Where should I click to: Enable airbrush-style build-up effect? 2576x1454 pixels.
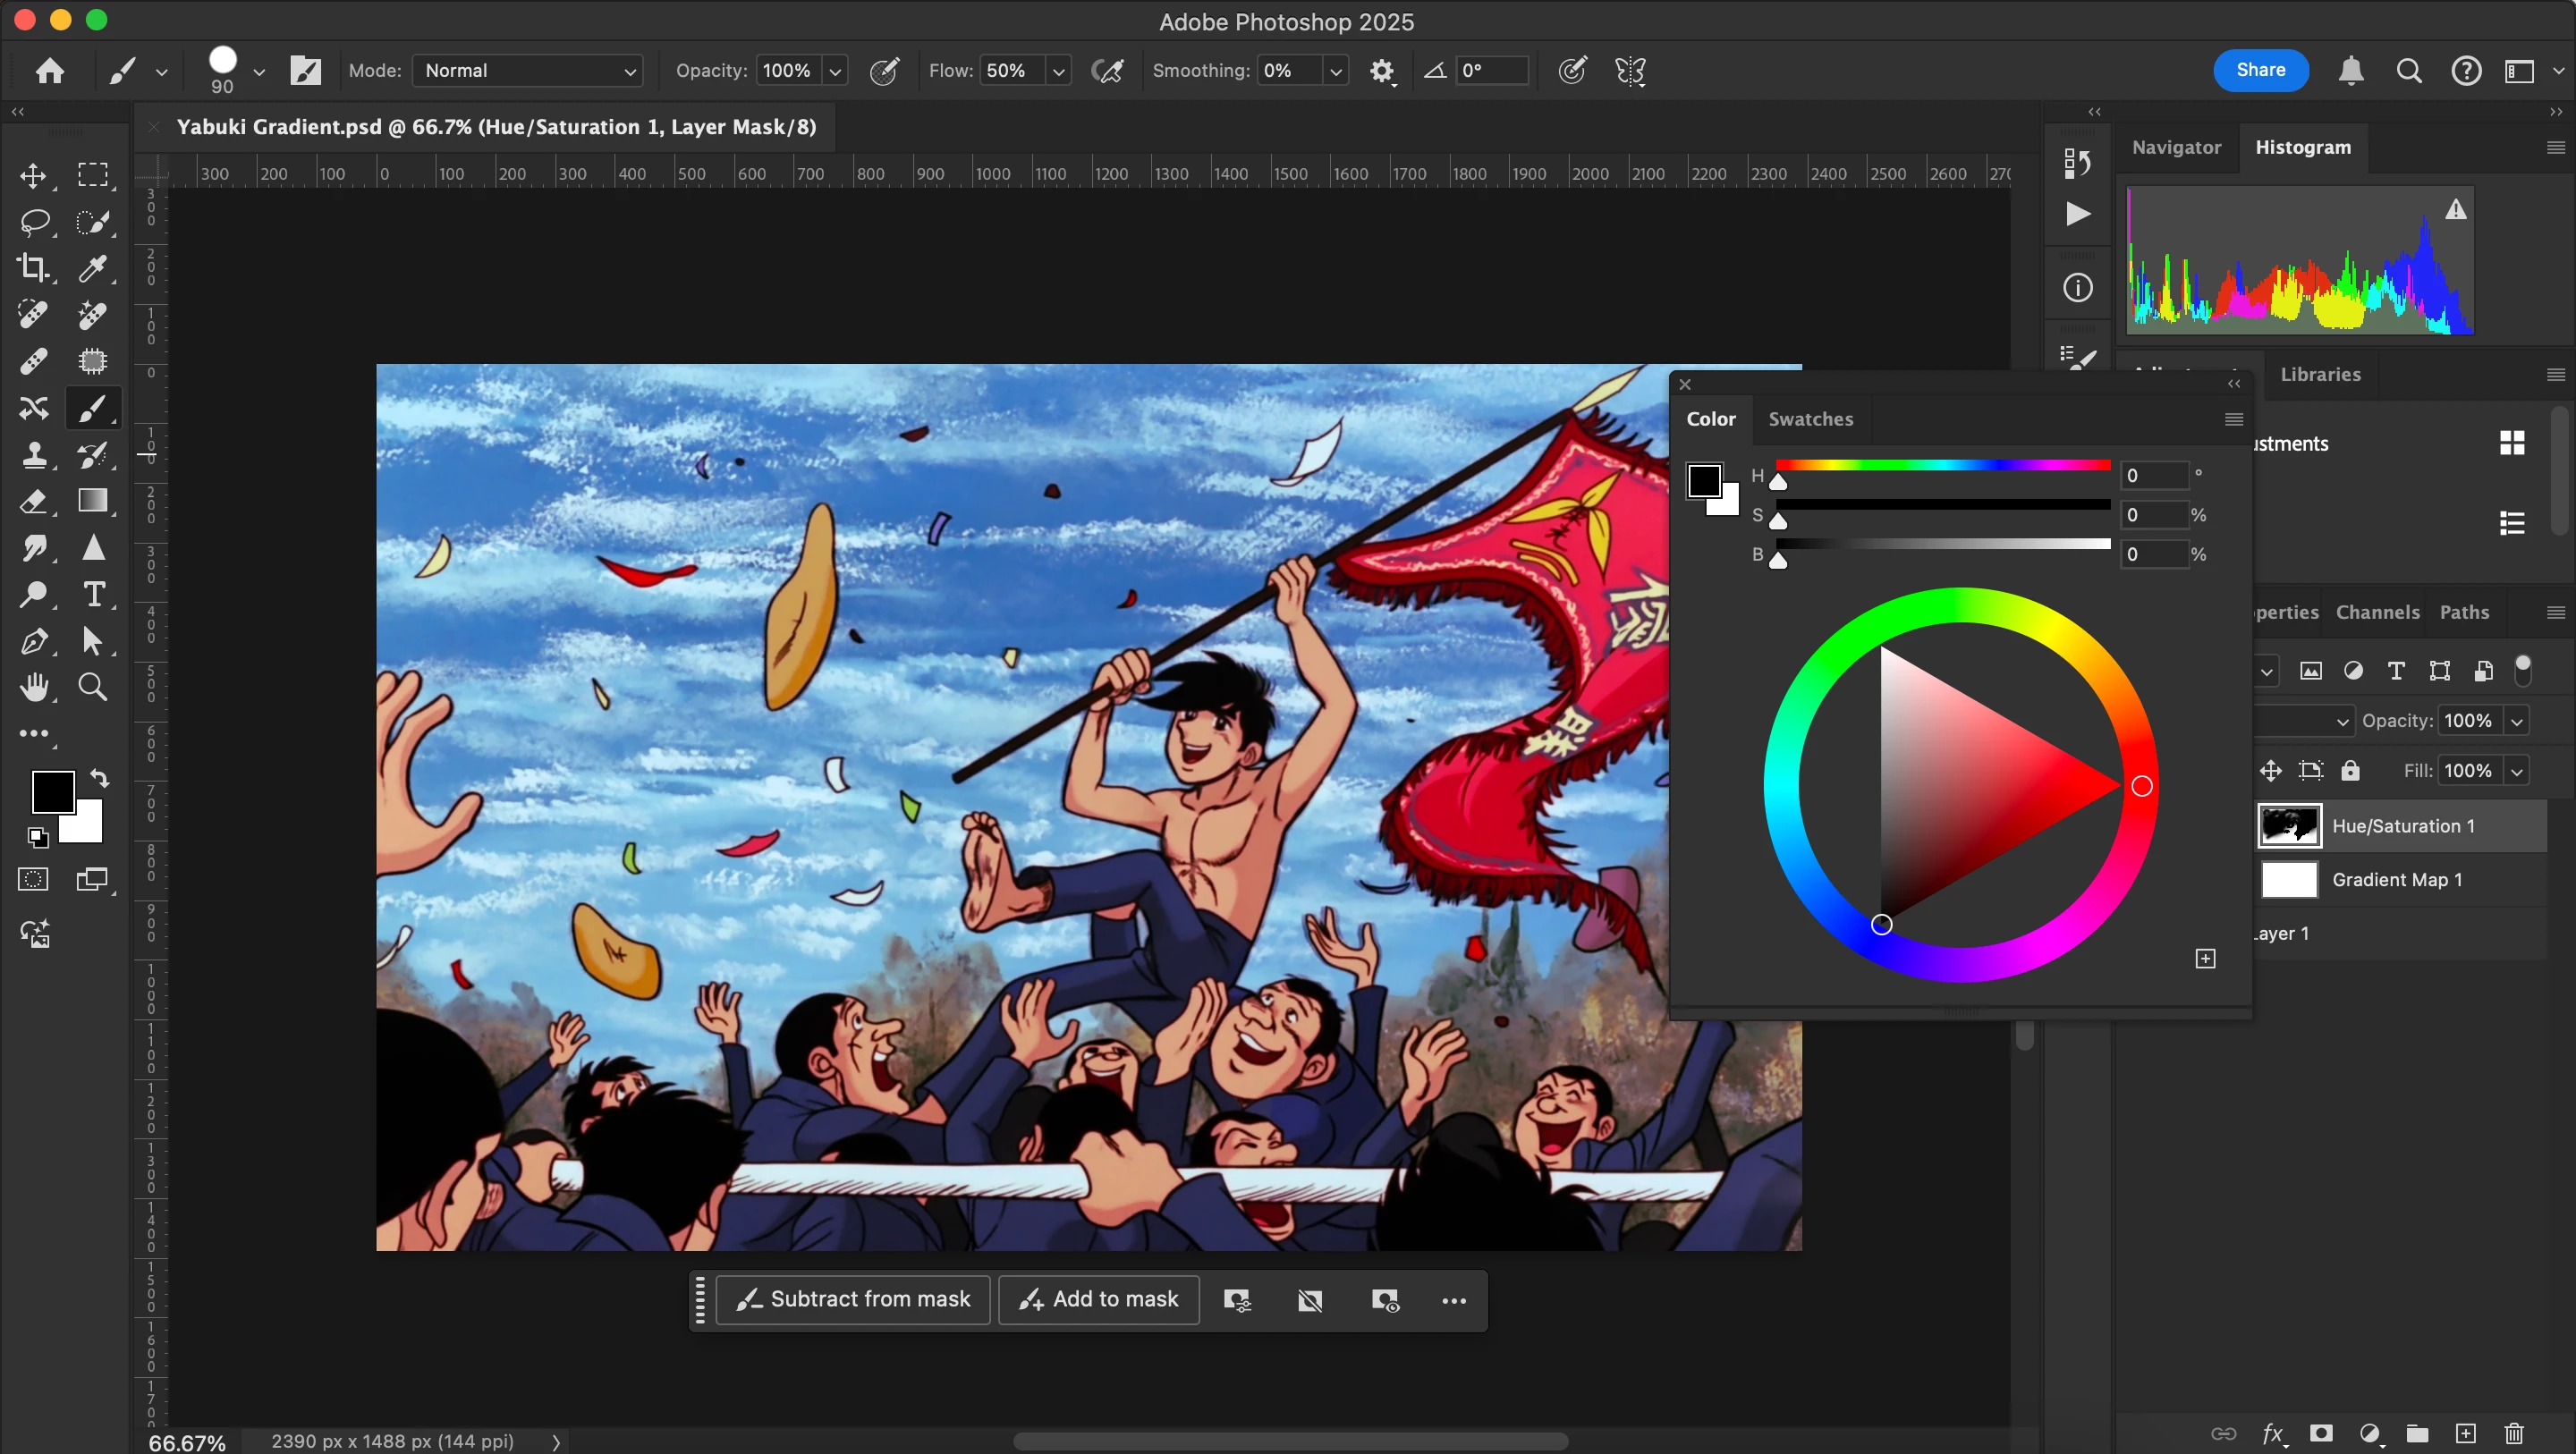pyautogui.click(x=1108, y=71)
